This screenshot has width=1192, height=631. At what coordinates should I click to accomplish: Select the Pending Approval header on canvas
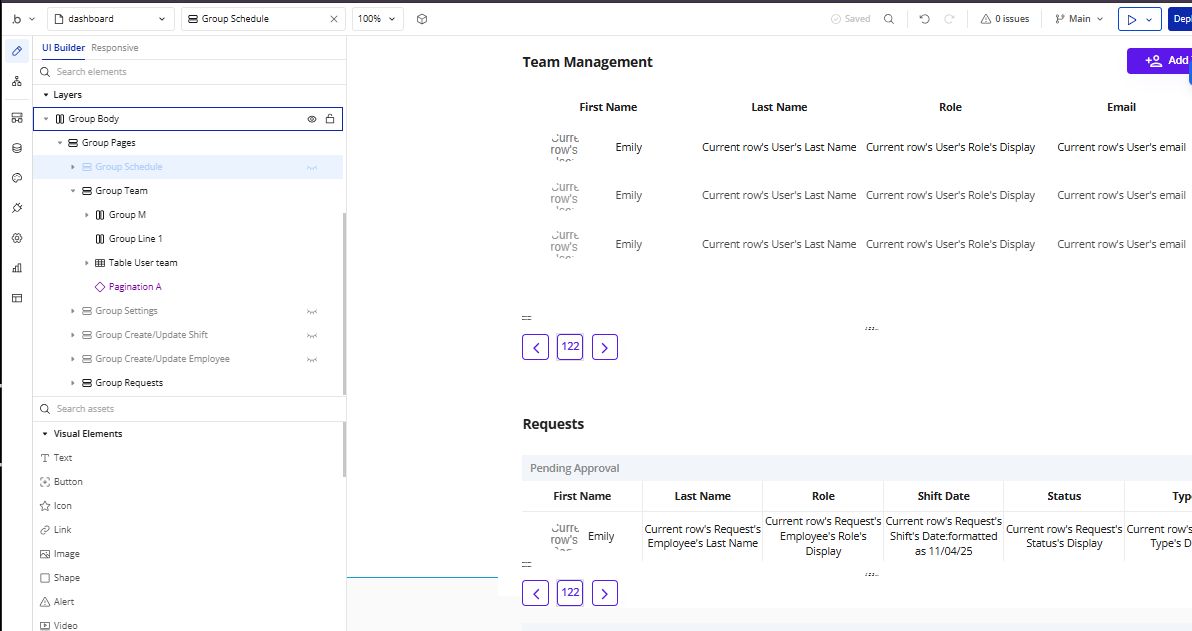coord(575,468)
